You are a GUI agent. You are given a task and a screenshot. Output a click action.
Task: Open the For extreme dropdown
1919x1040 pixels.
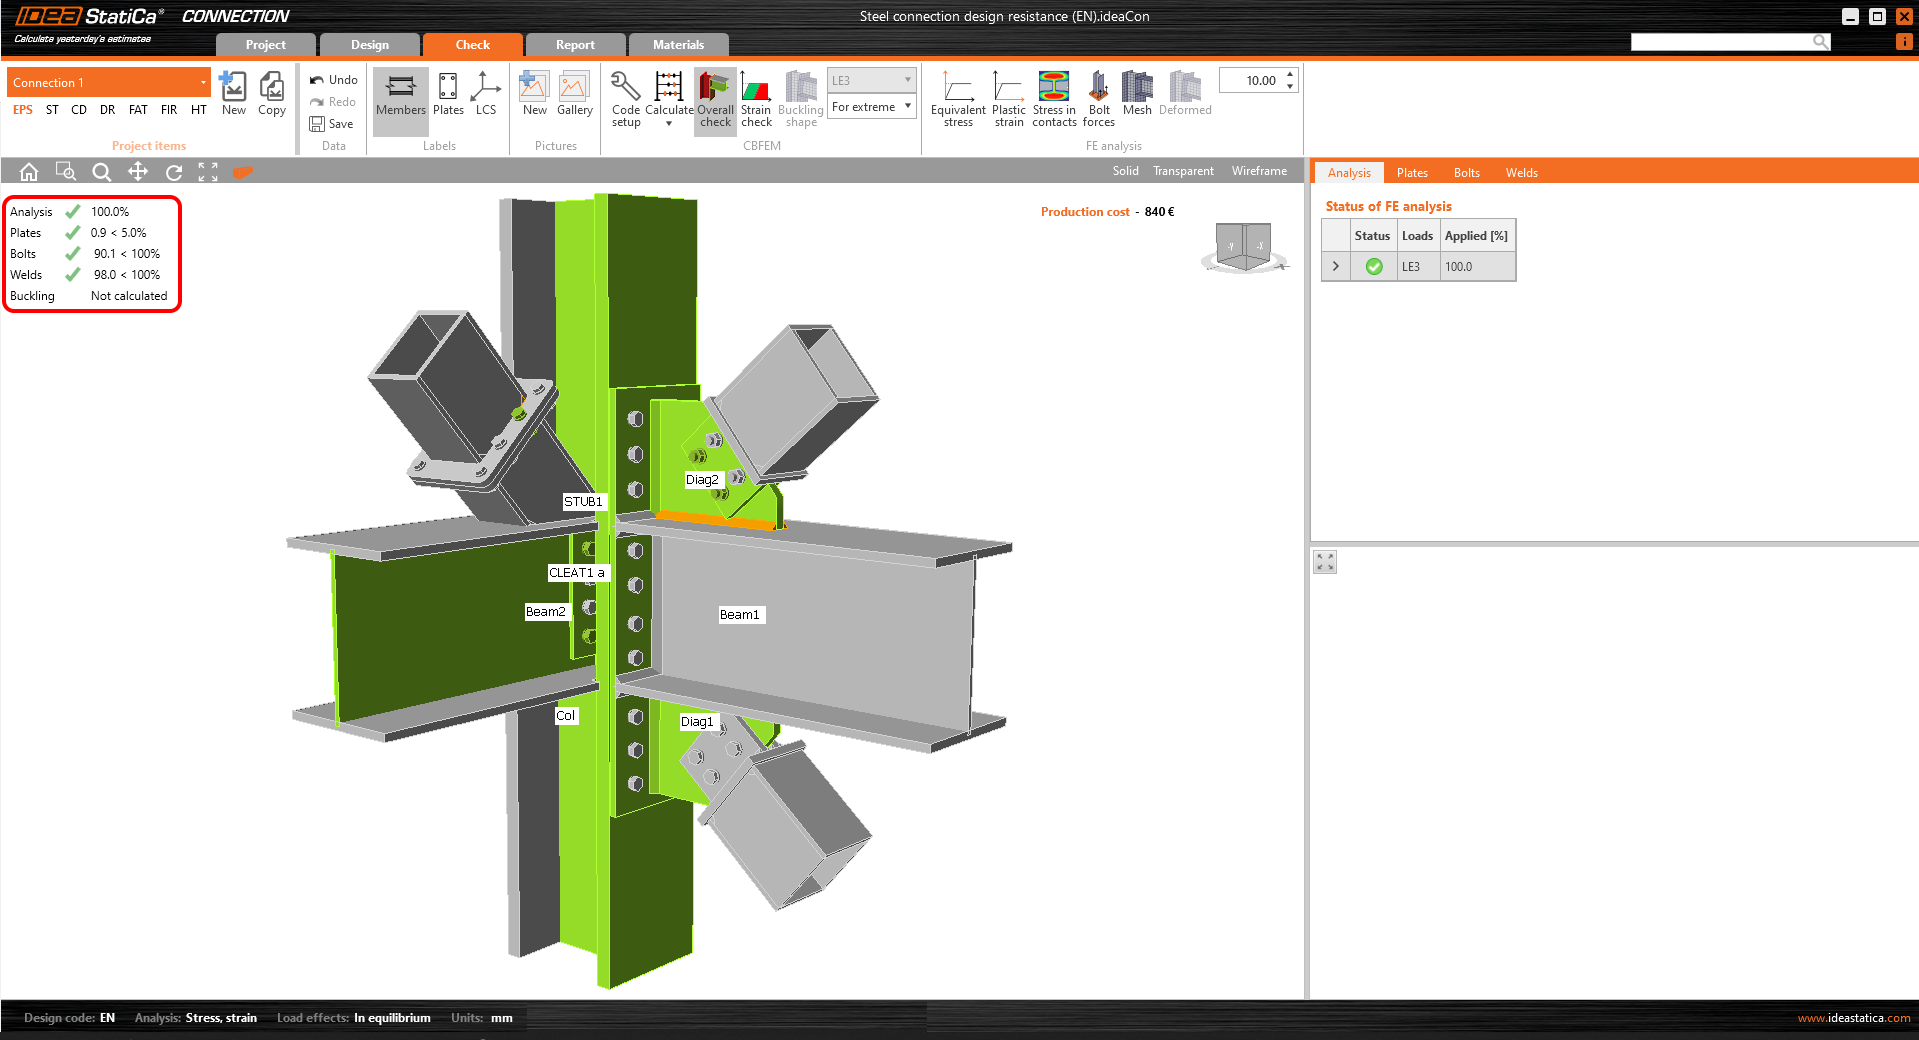[x=872, y=107]
